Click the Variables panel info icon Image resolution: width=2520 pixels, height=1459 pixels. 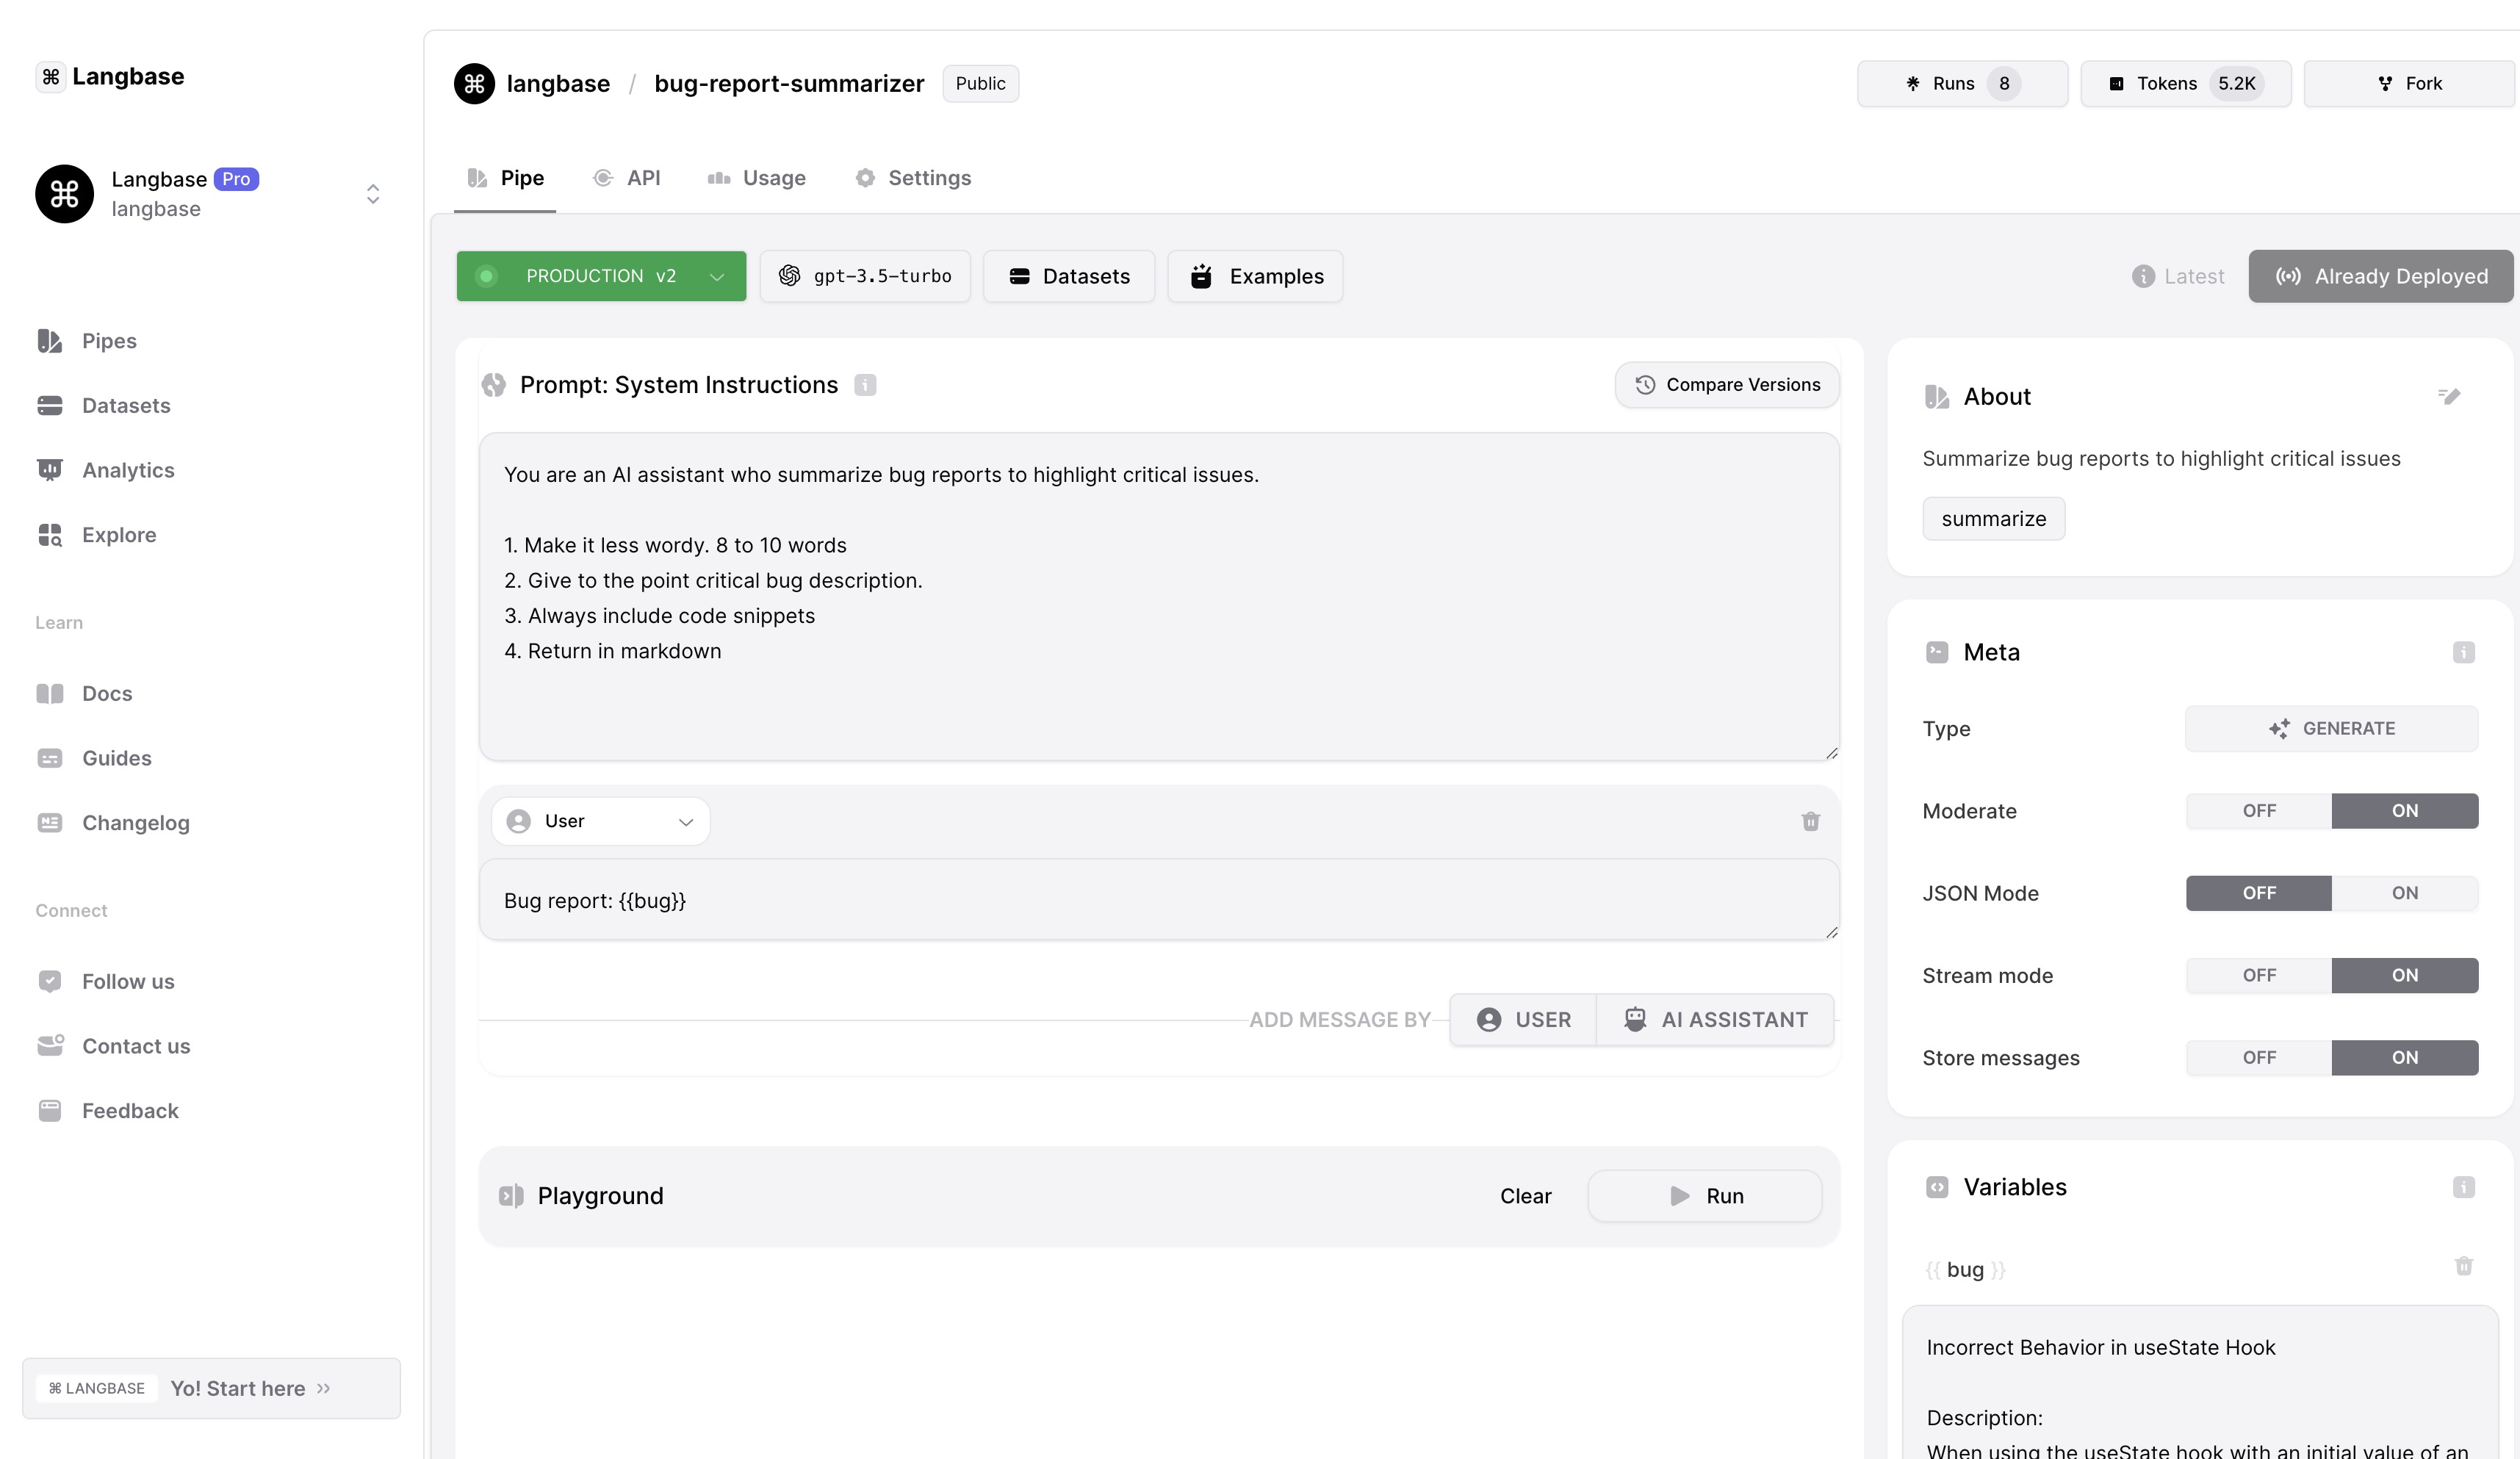point(2463,1187)
